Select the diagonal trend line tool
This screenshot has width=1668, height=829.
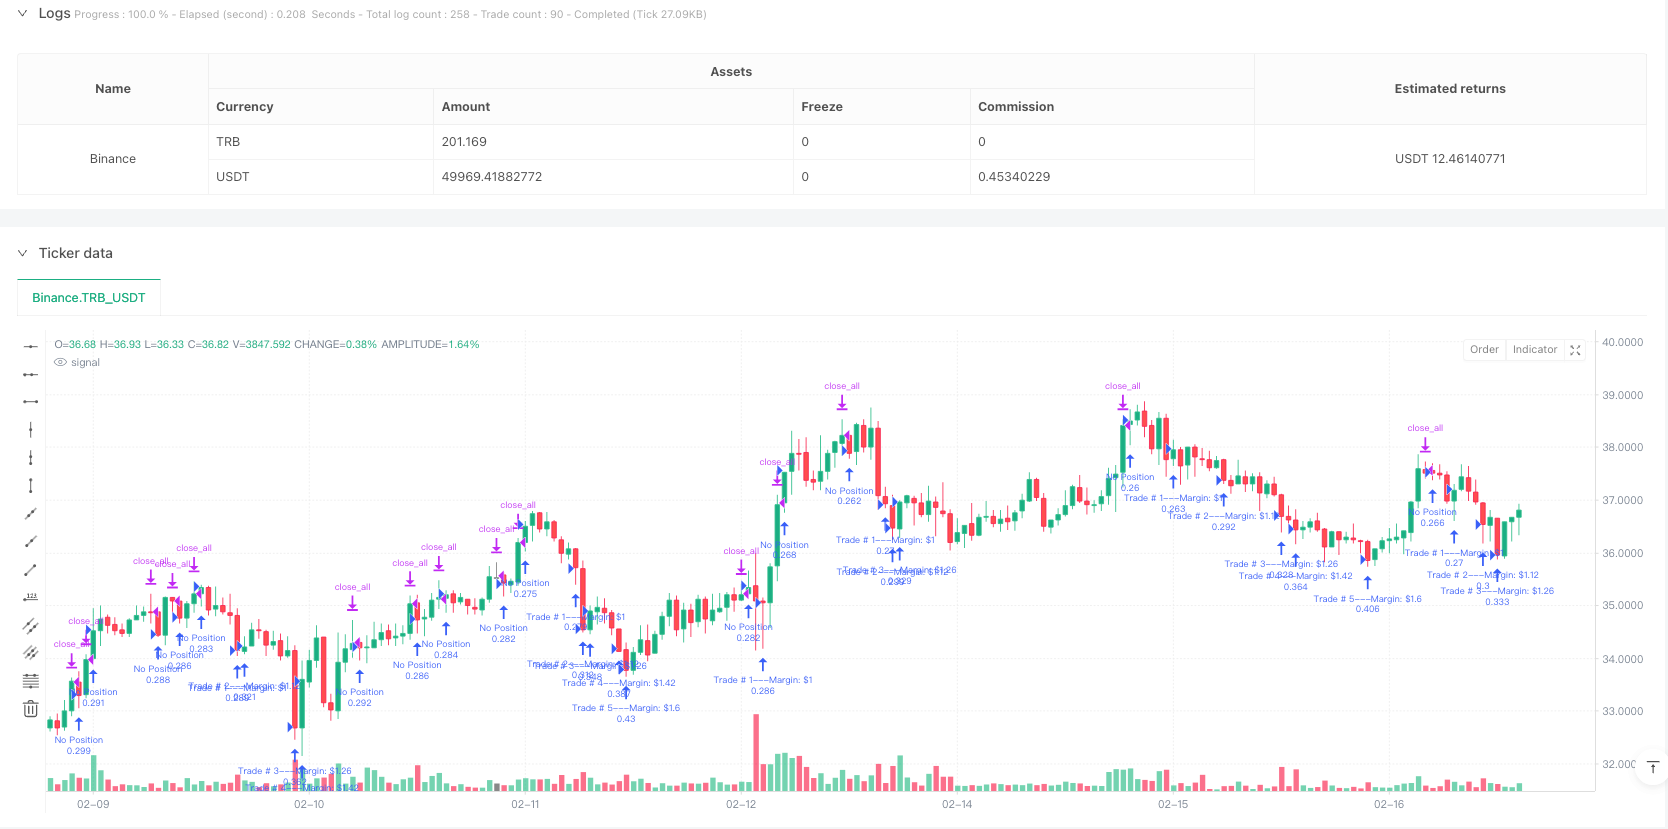31,570
